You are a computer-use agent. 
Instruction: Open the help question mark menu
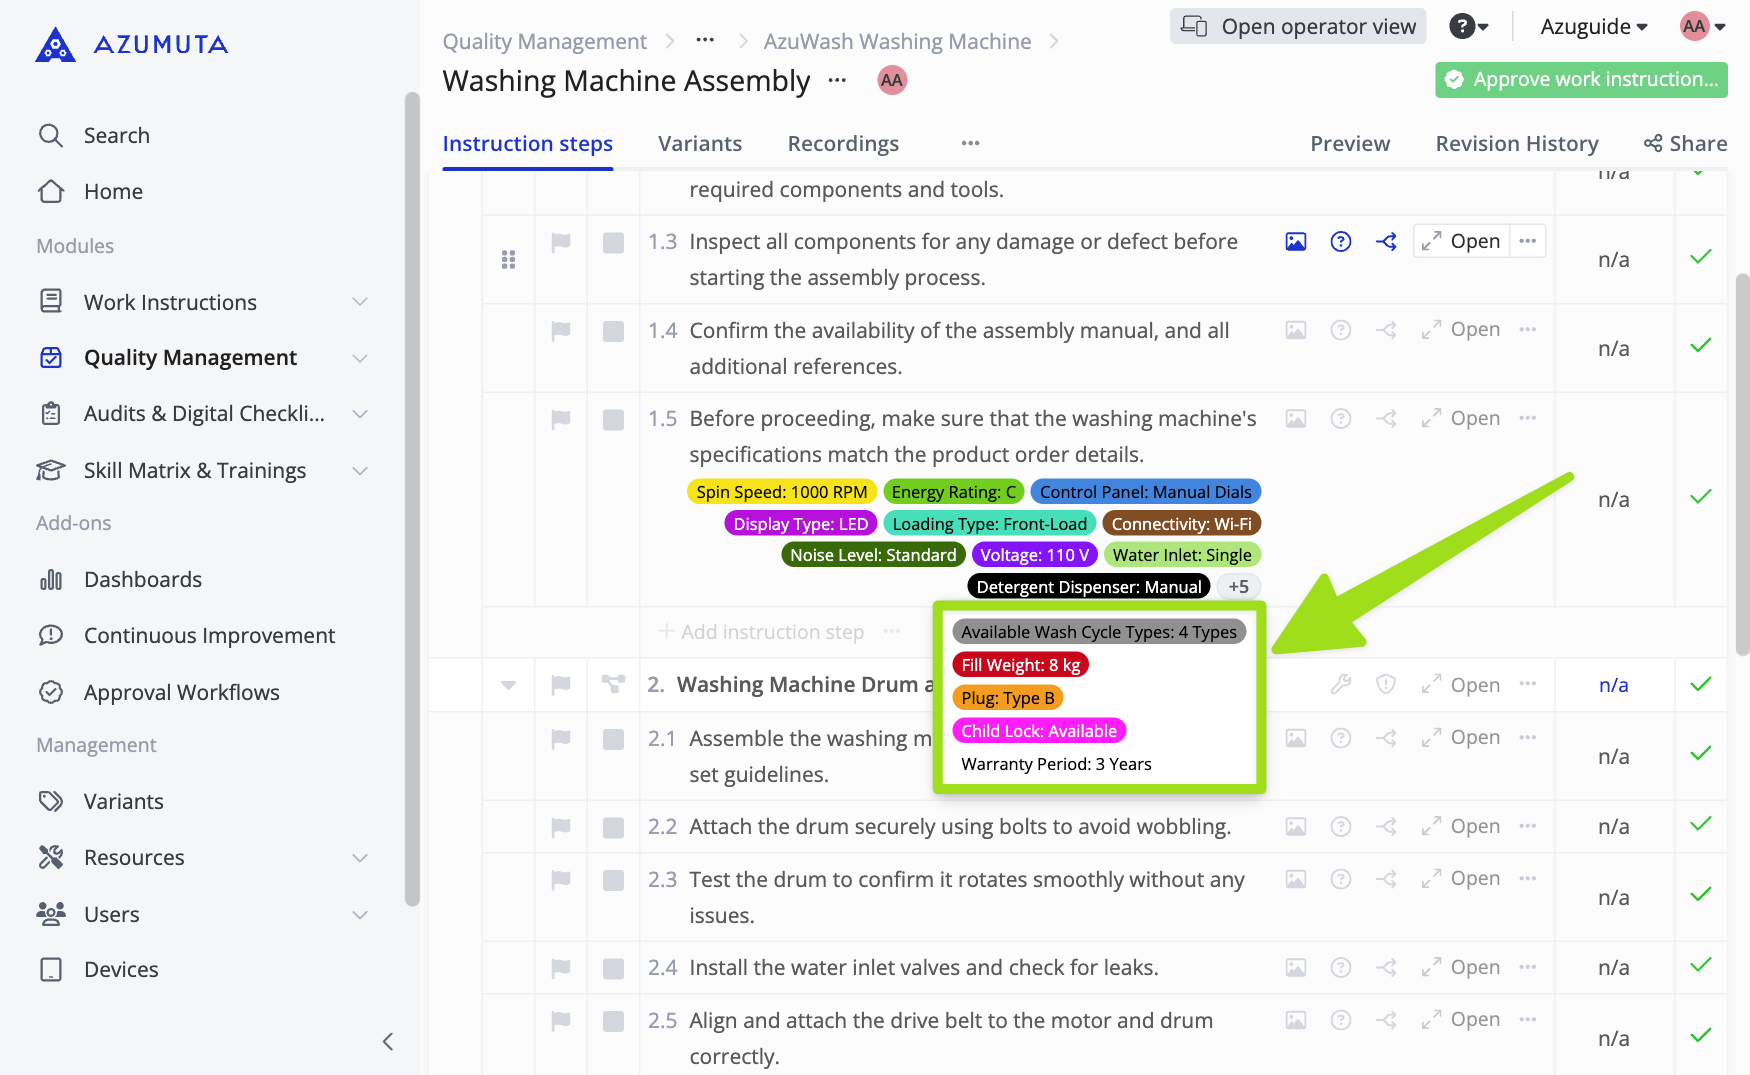pyautogui.click(x=1468, y=27)
